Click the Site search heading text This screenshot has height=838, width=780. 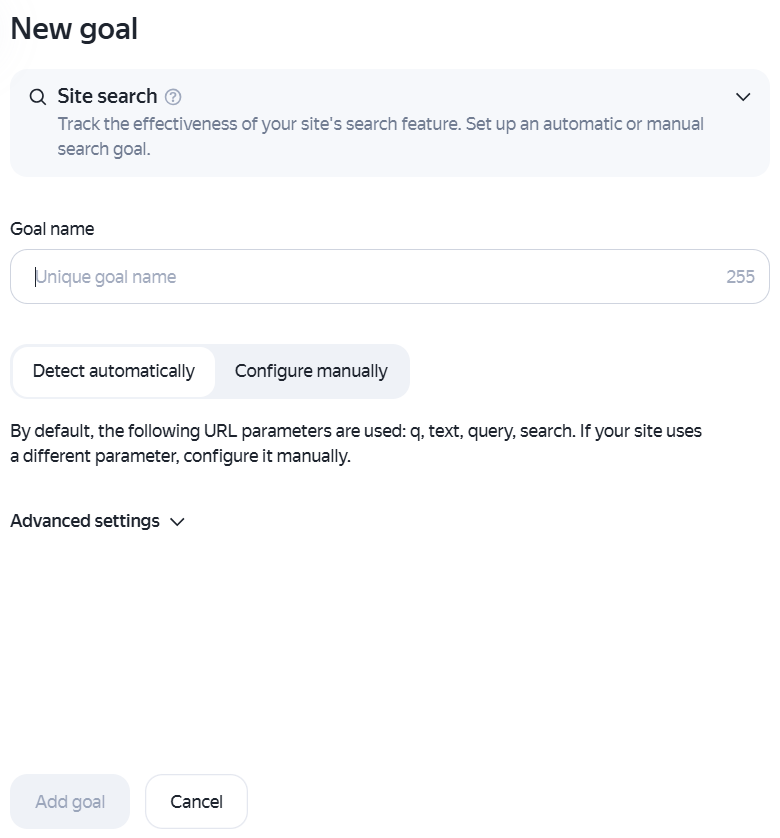[107, 96]
